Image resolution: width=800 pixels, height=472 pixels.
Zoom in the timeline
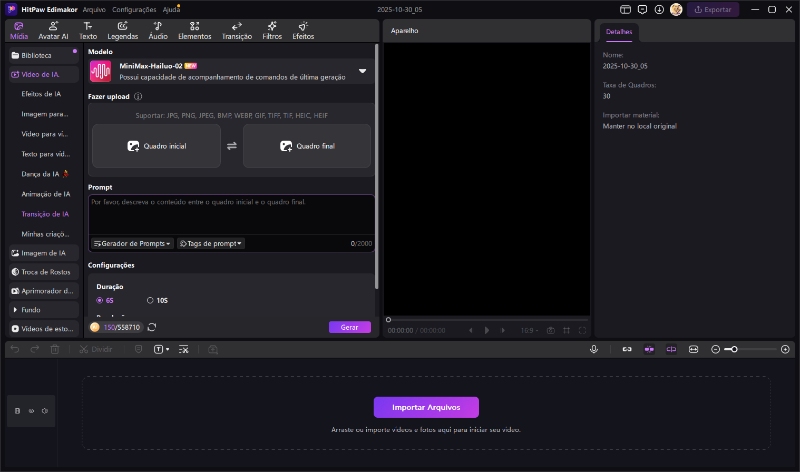[785, 350]
